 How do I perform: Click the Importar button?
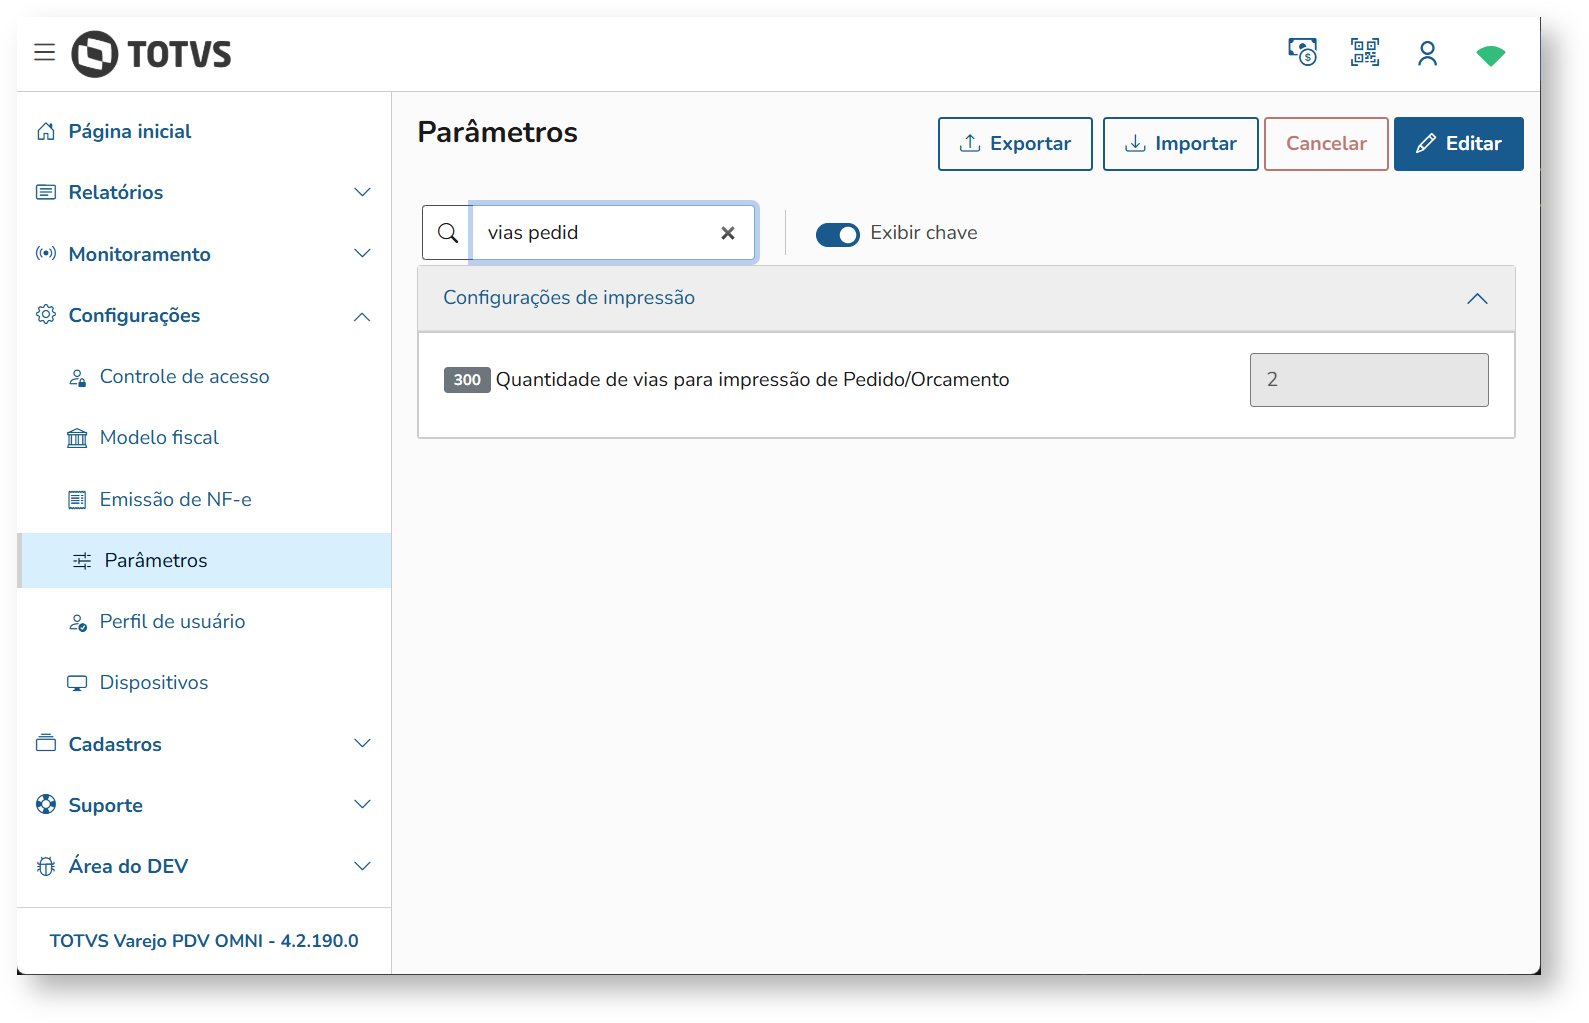pos(1180,144)
